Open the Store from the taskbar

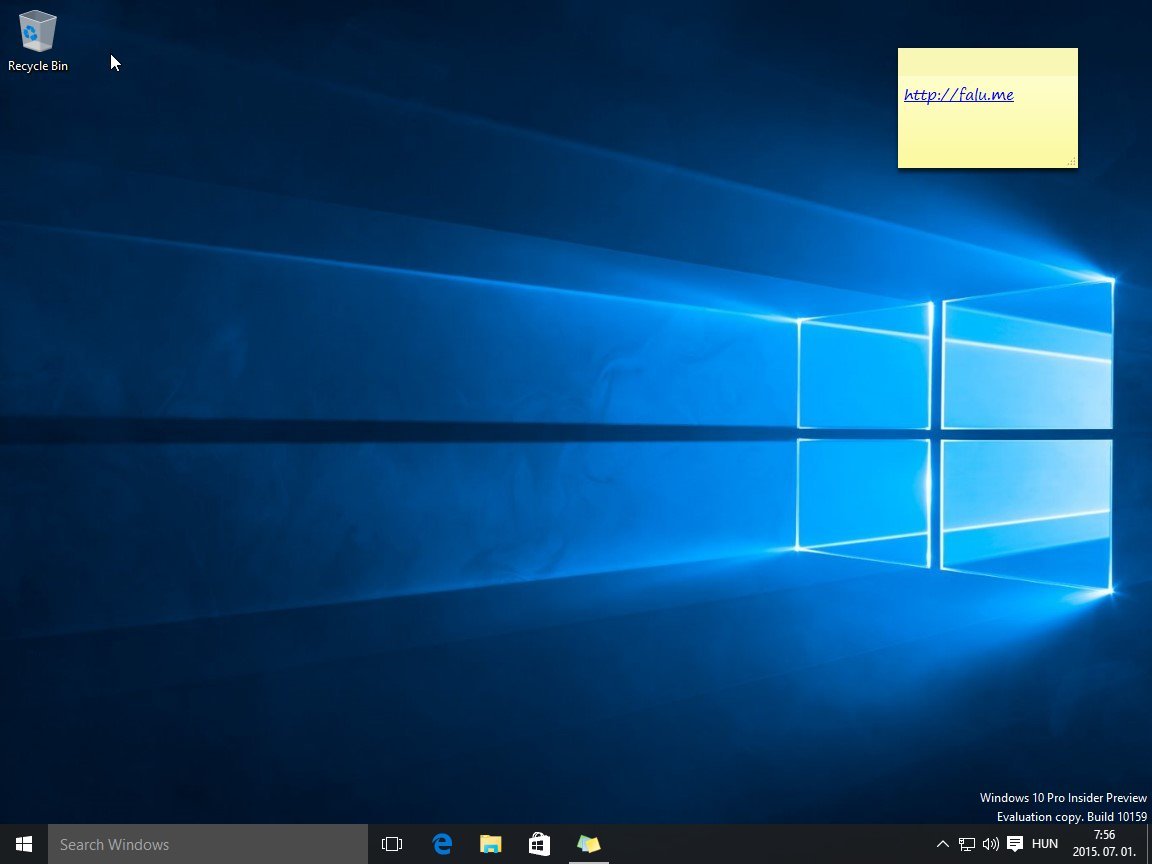point(539,844)
